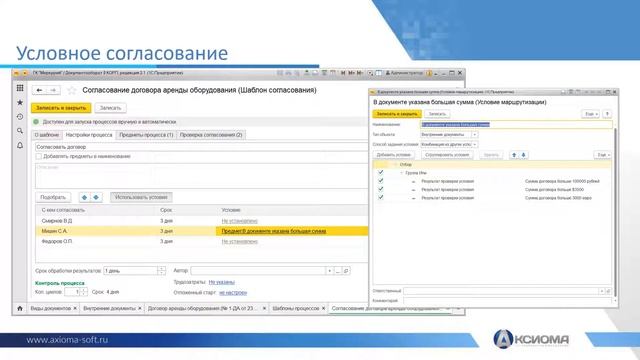
Task: Switch to 'О шаблоне' tab
Action: (x=47, y=135)
